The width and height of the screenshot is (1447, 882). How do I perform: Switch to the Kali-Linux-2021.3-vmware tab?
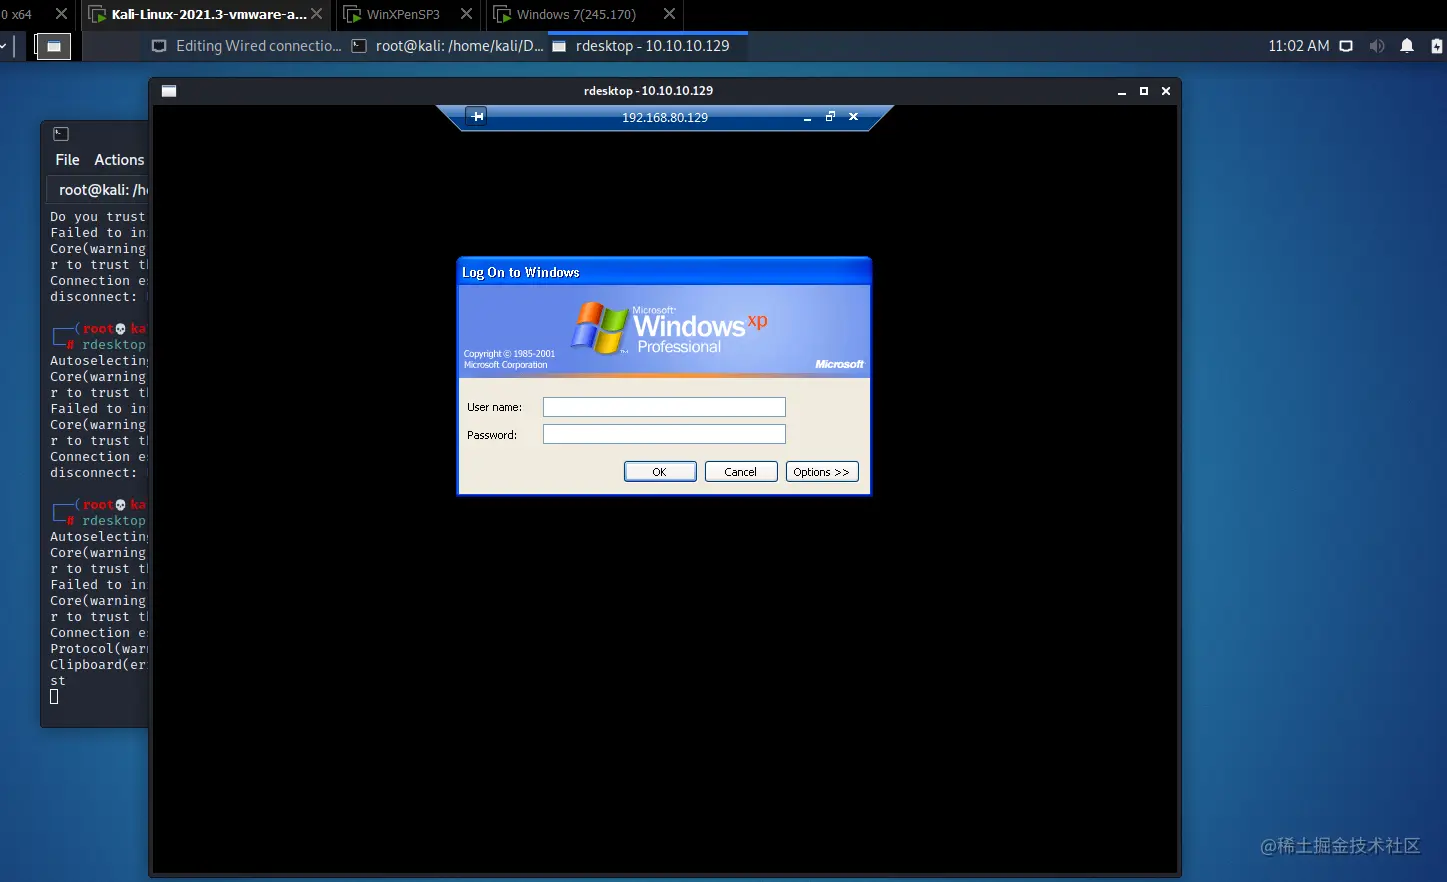coord(204,14)
